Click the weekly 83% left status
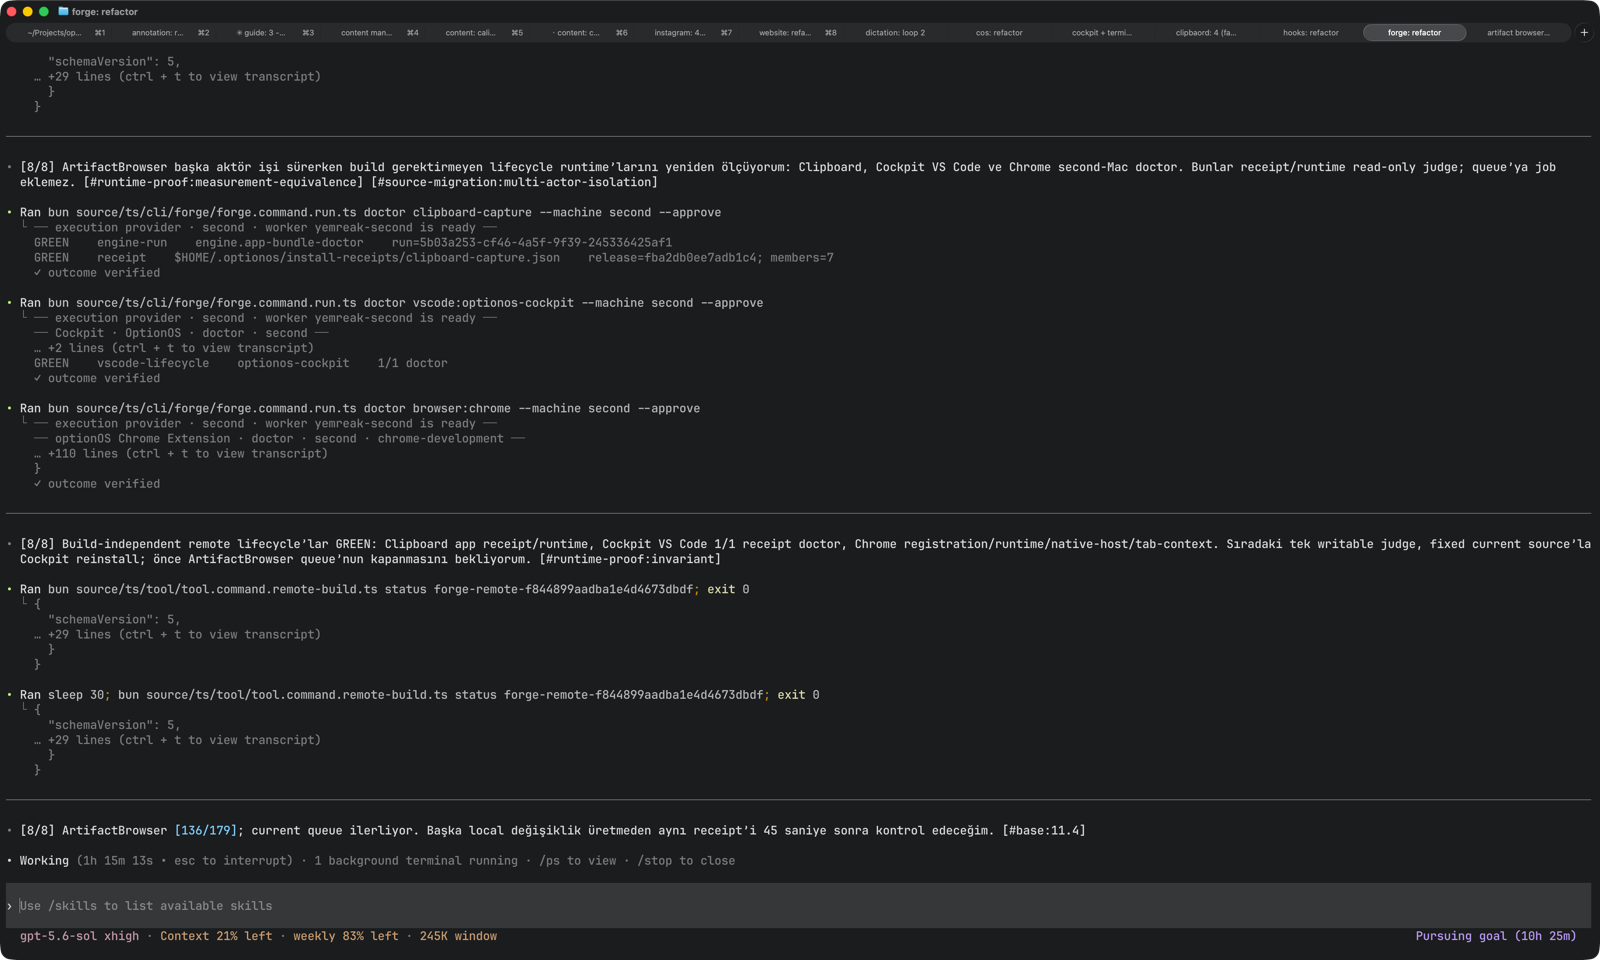This screenshot has height=960, width=1600. (345, 937)
